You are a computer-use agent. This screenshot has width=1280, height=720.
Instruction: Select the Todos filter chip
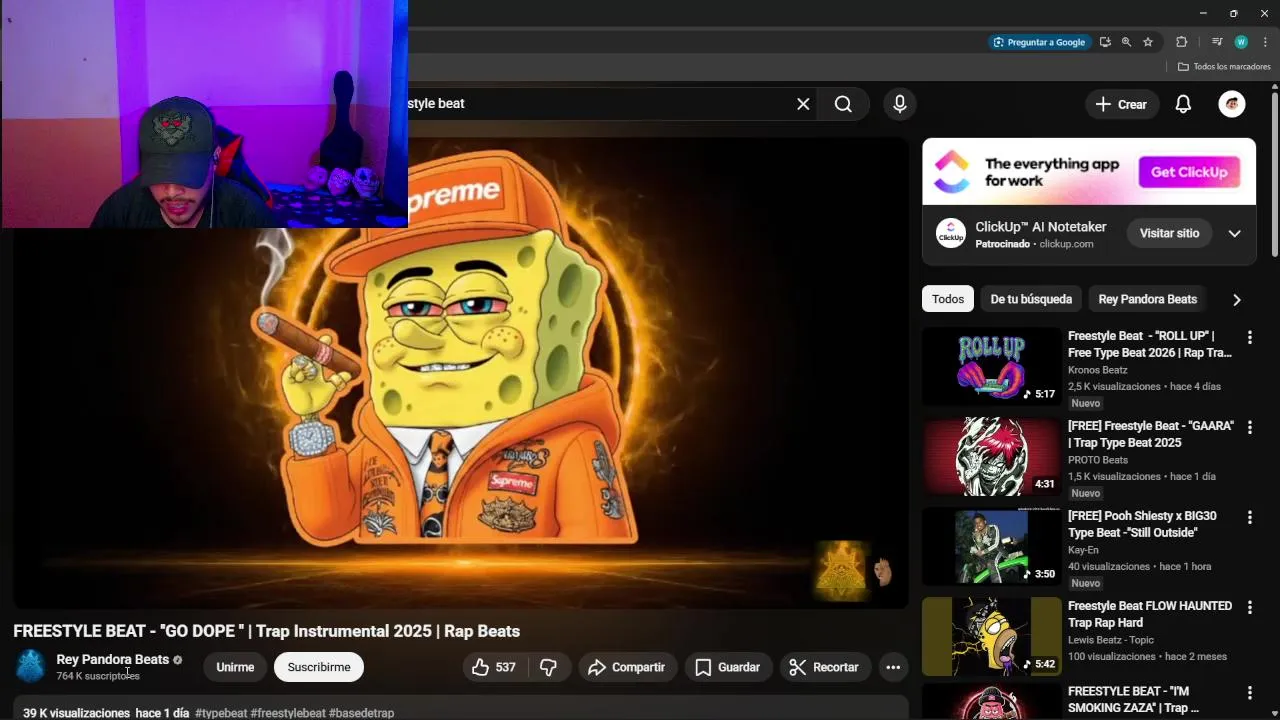point(948,299)
